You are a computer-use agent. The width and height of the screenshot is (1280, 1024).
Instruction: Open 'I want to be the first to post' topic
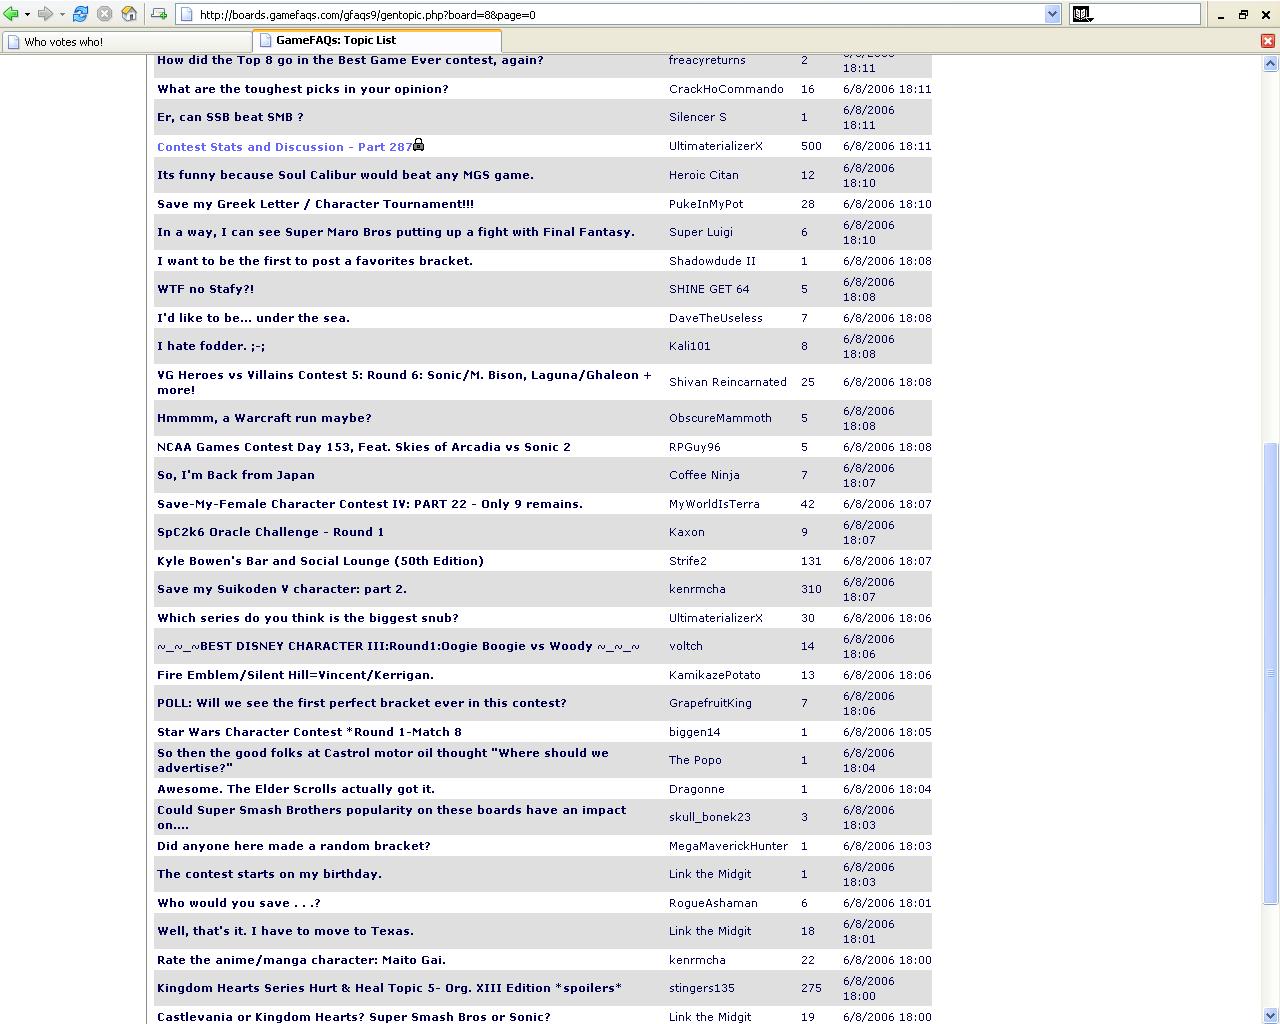click(315, 261)
